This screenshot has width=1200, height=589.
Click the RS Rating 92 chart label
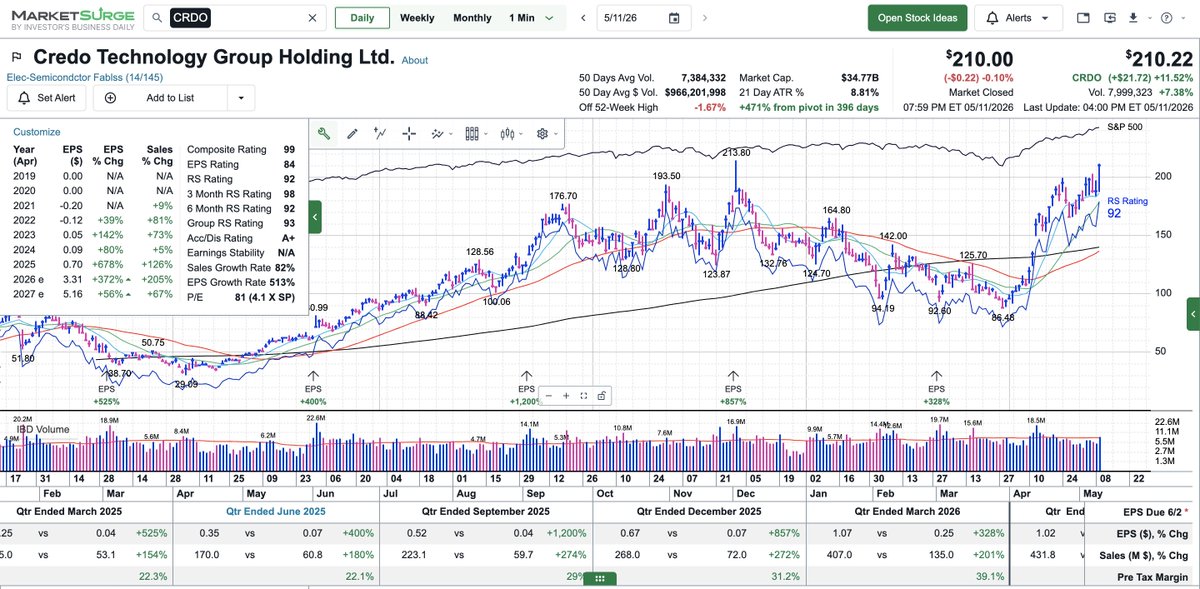click(x=1128, y=207)
